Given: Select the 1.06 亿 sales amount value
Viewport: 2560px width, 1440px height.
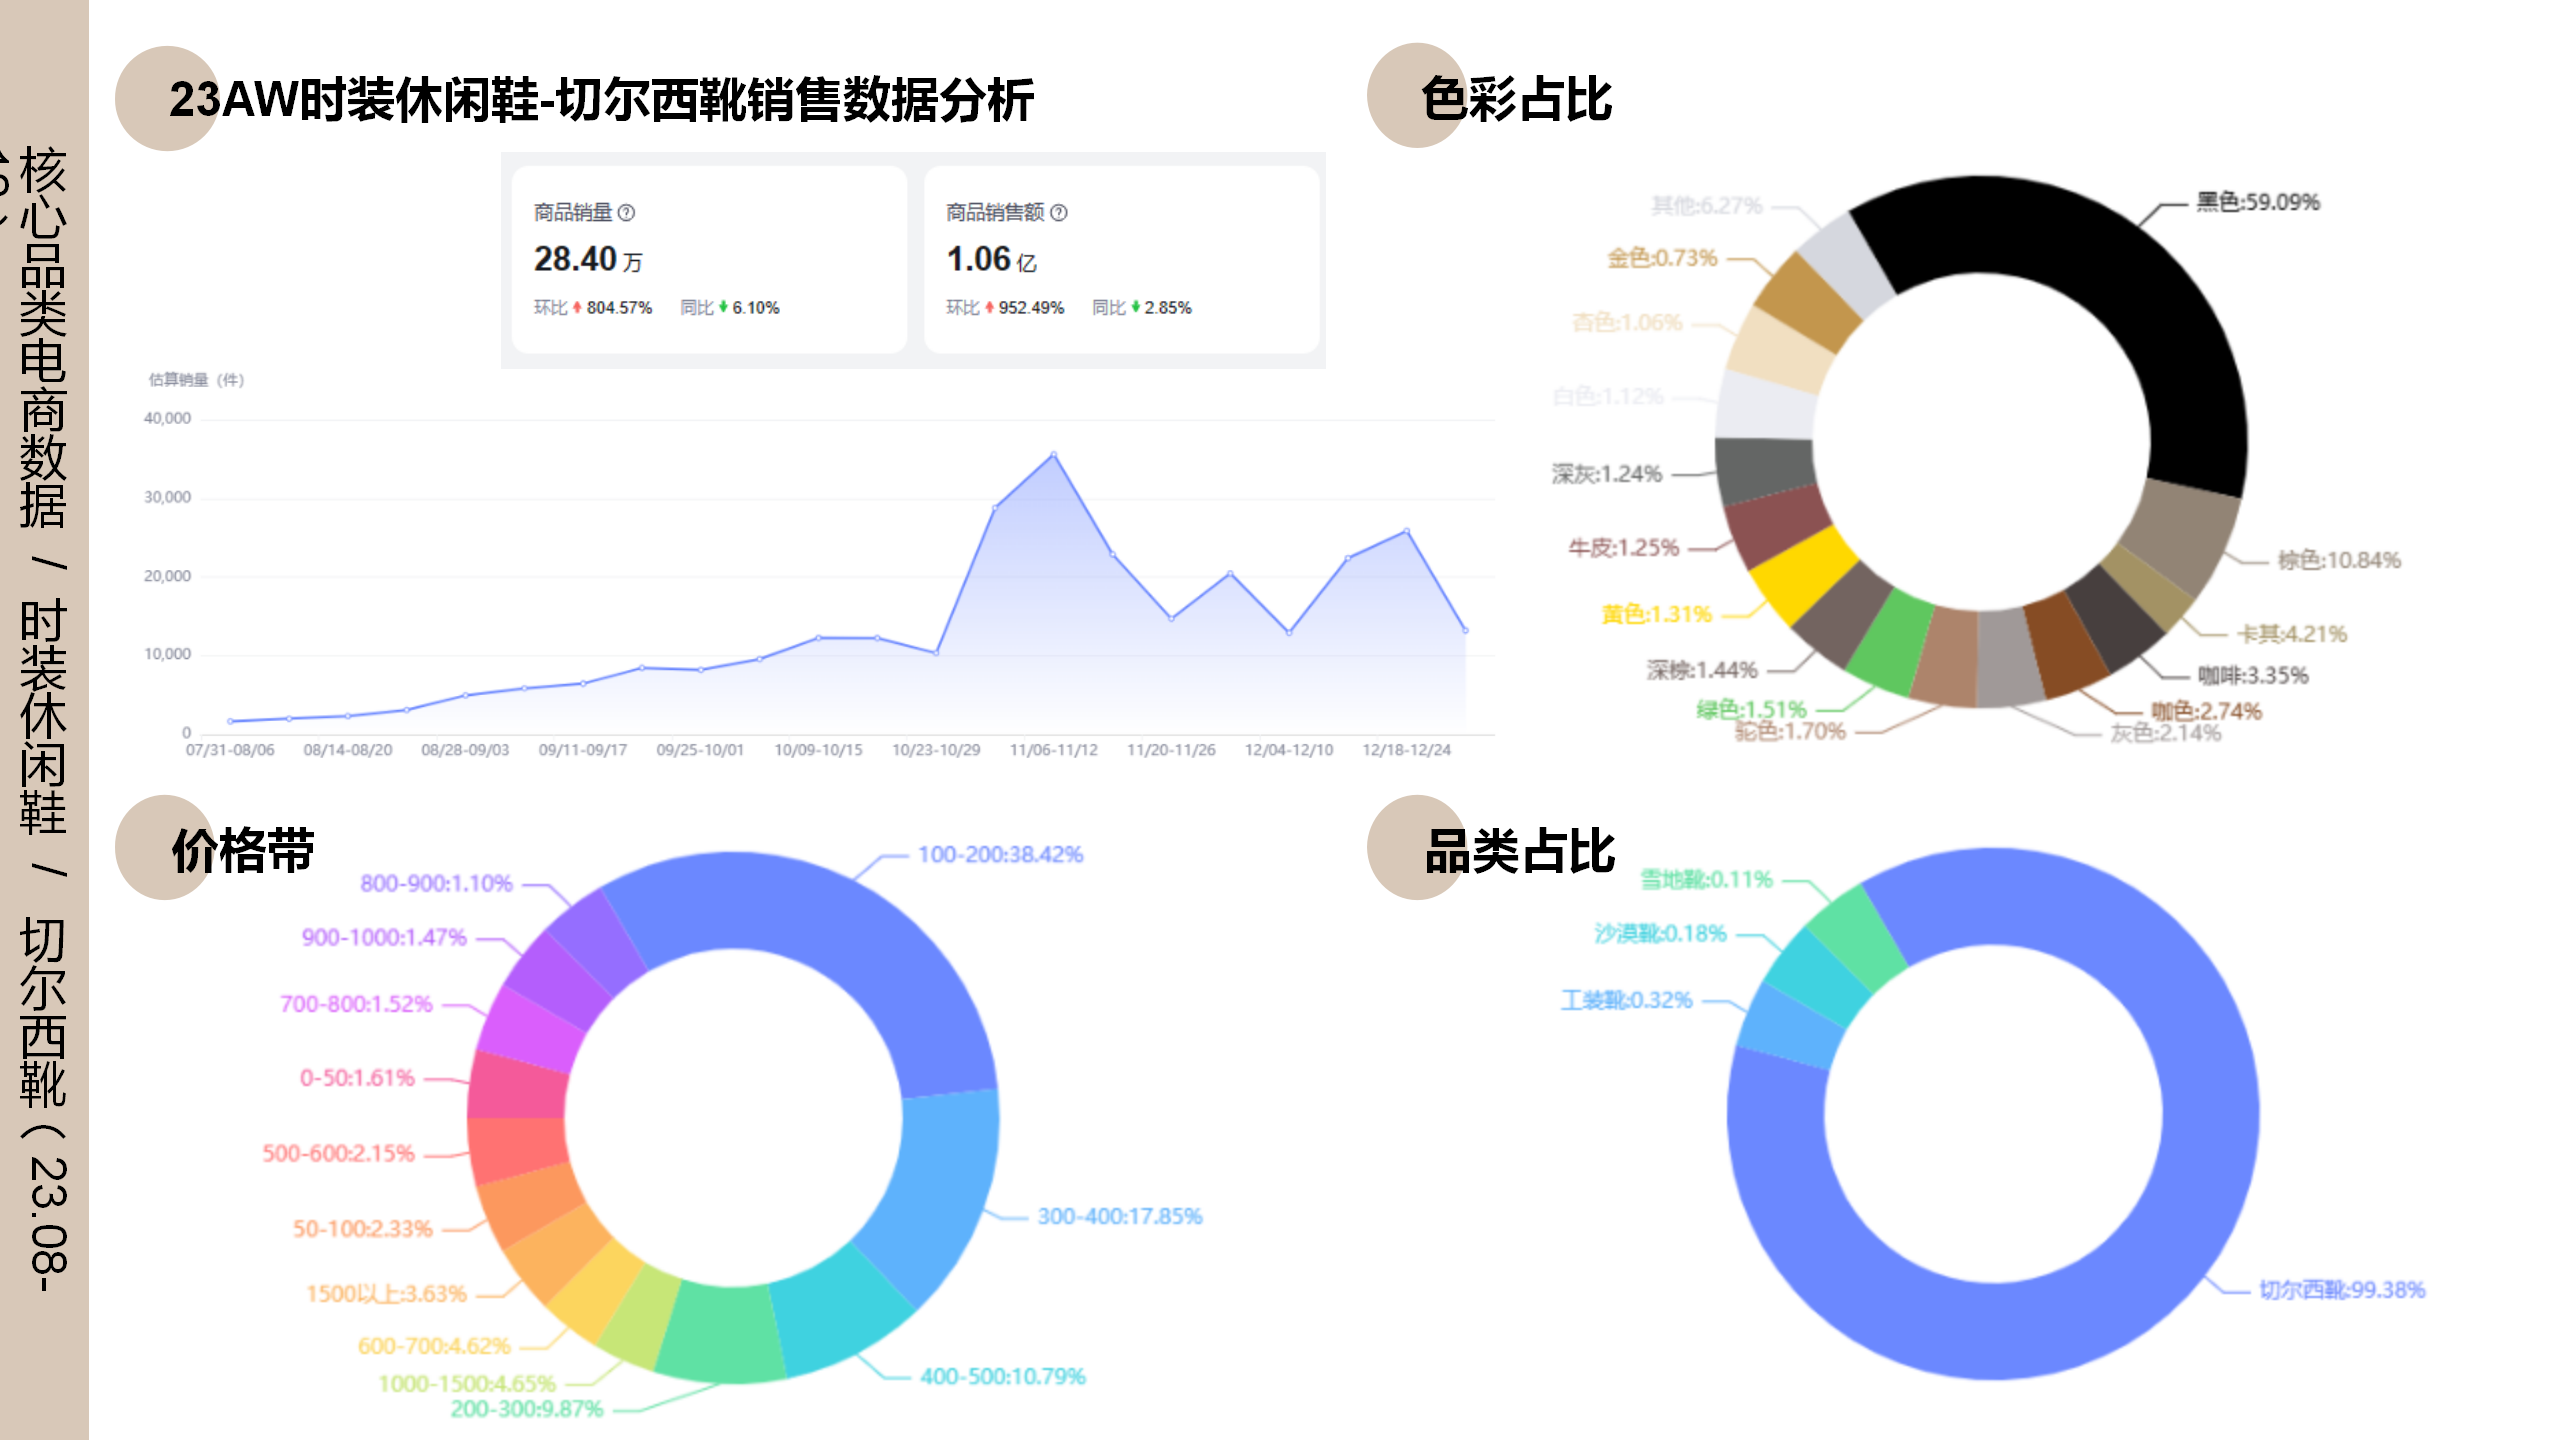Looking at the screenshot, I should 991,259.
